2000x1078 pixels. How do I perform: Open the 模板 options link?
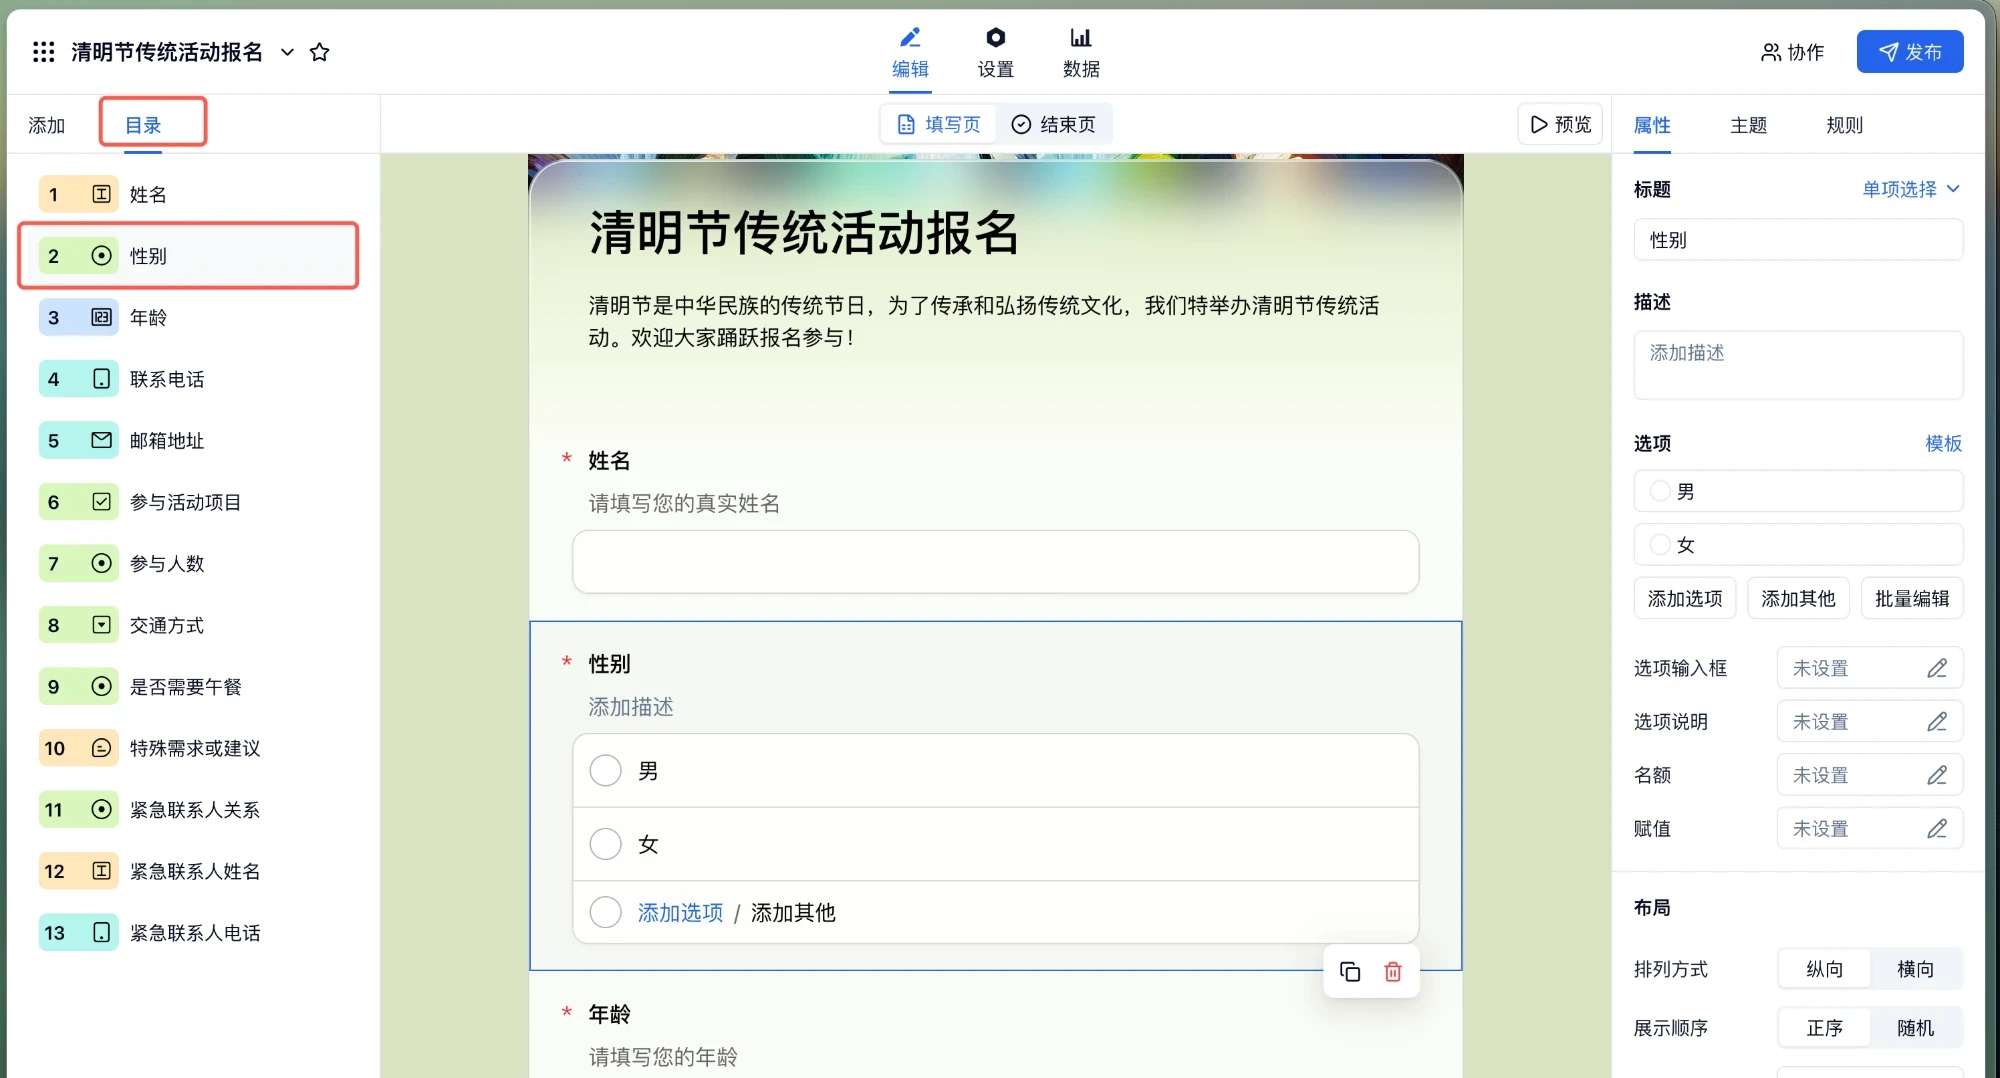coord(1943,443)
